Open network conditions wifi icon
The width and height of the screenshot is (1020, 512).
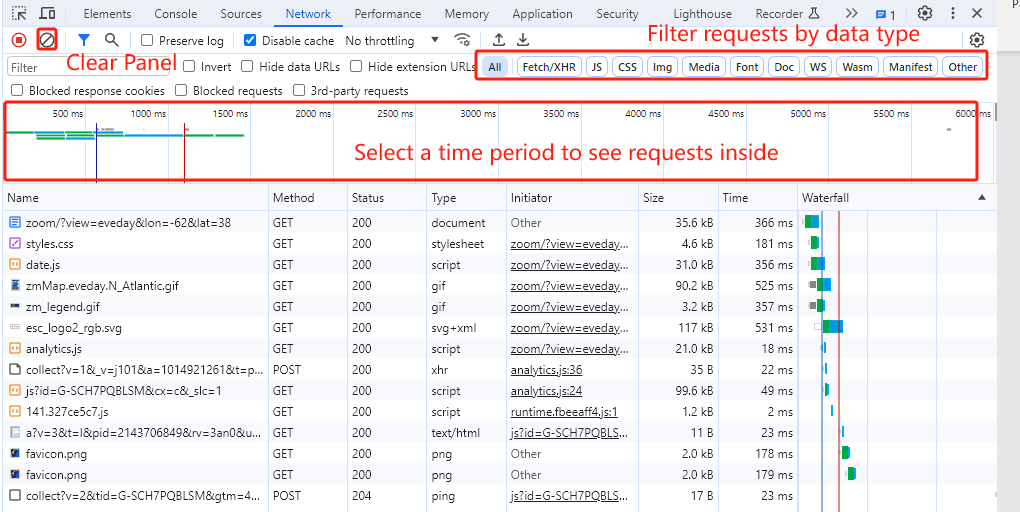coord(463,40)
